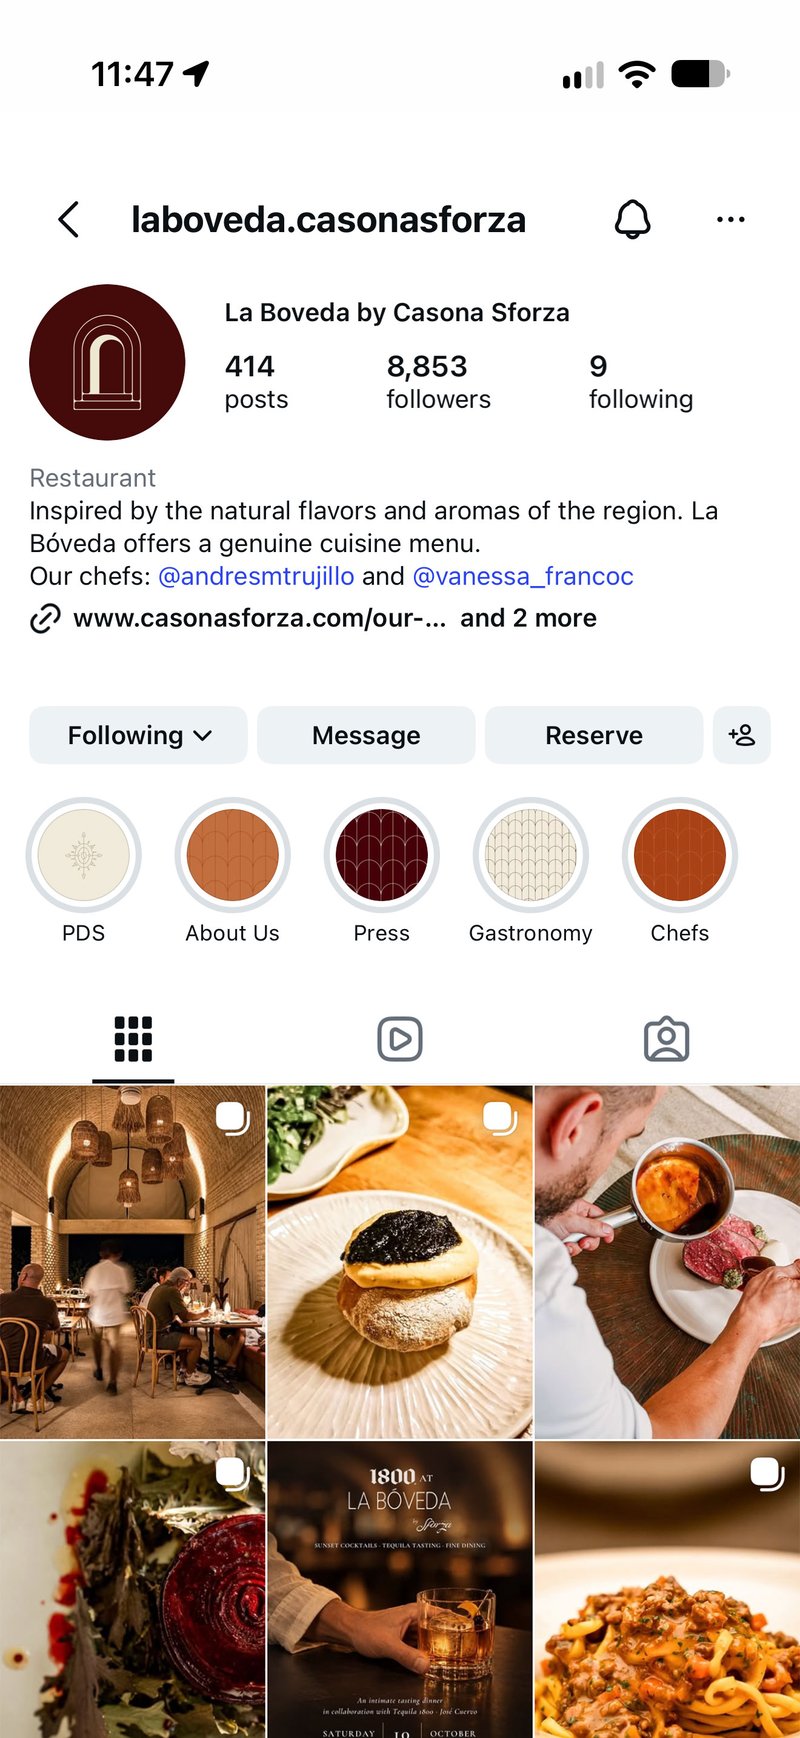
Task: Open the PDS story highlight
Action: click(x=83, y=855)
